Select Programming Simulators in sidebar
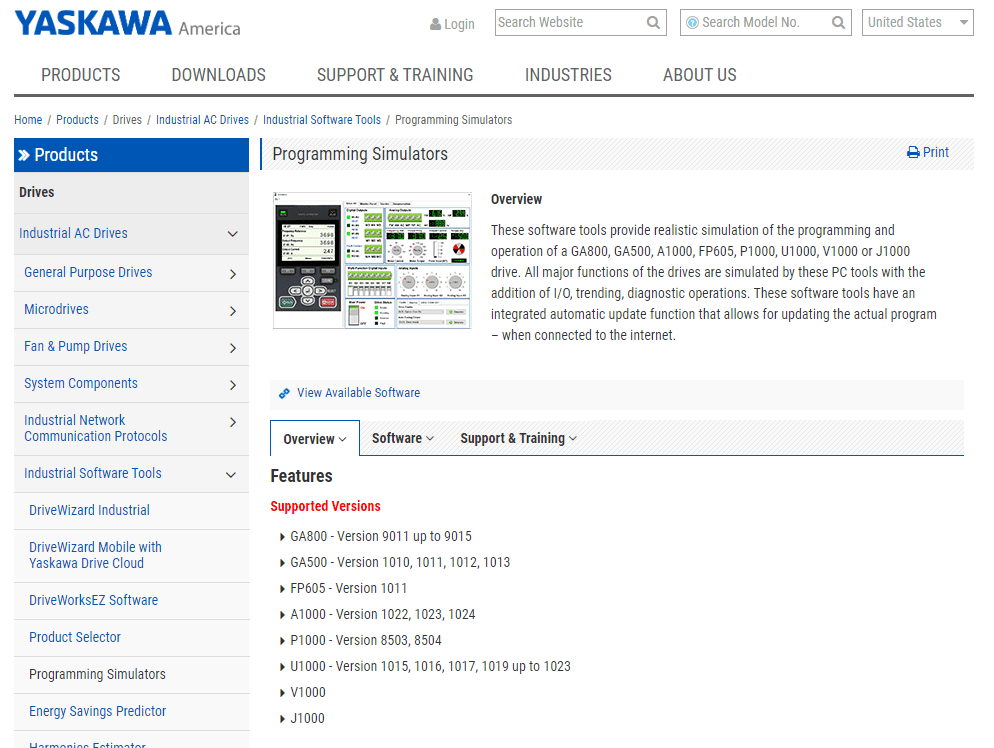The image size is (994, 748). click(x=97, y=674)
